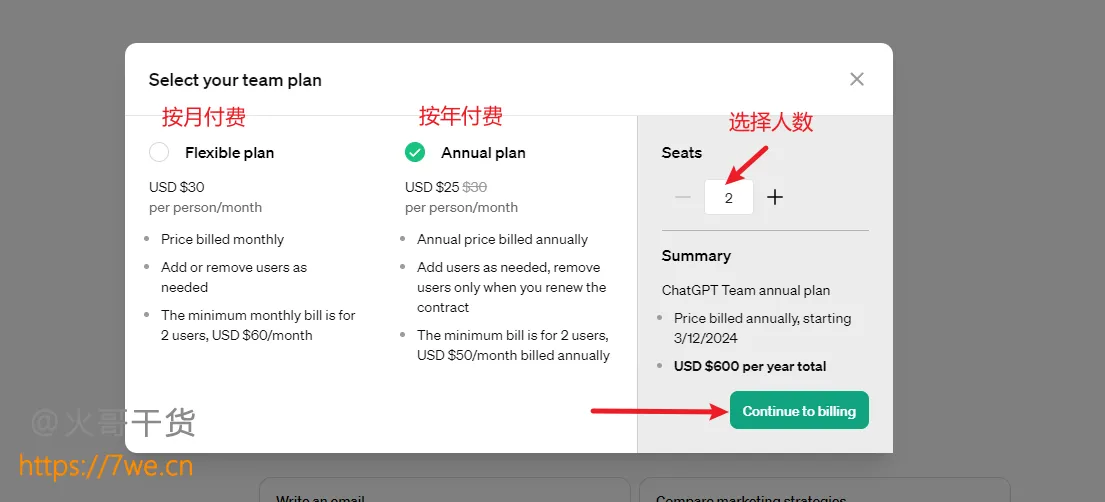Image resolution: width=1105 pixels, height=502 pixels.
Task: Click the Annual plan label text
Action: click(x=483, y=153)
